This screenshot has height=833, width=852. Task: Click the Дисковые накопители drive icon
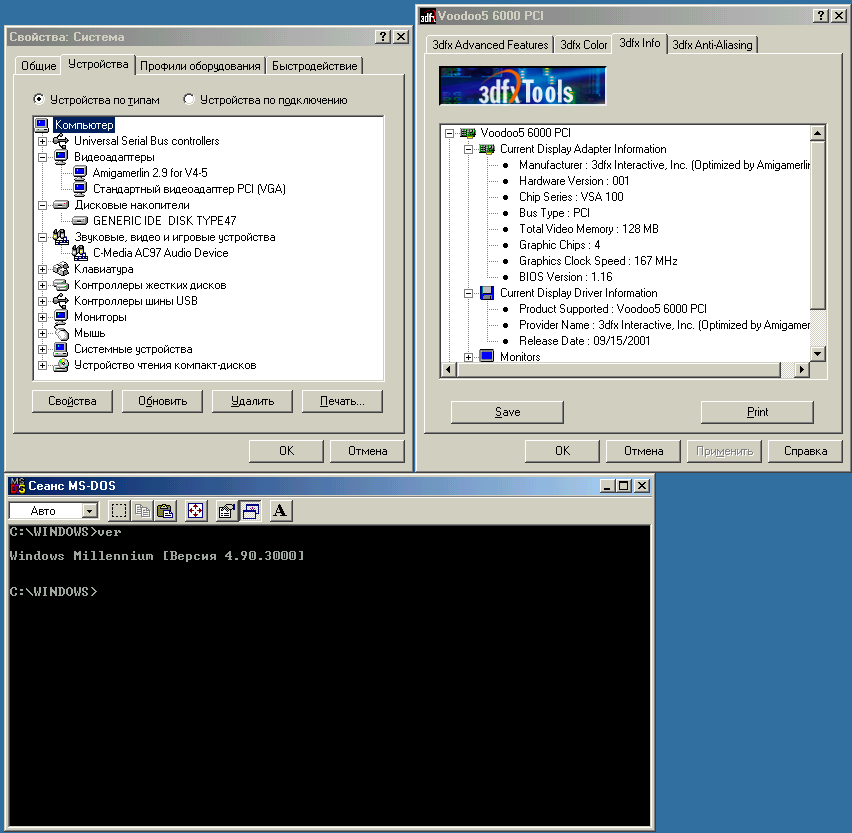pyautogui.click(x=61, y=205)
